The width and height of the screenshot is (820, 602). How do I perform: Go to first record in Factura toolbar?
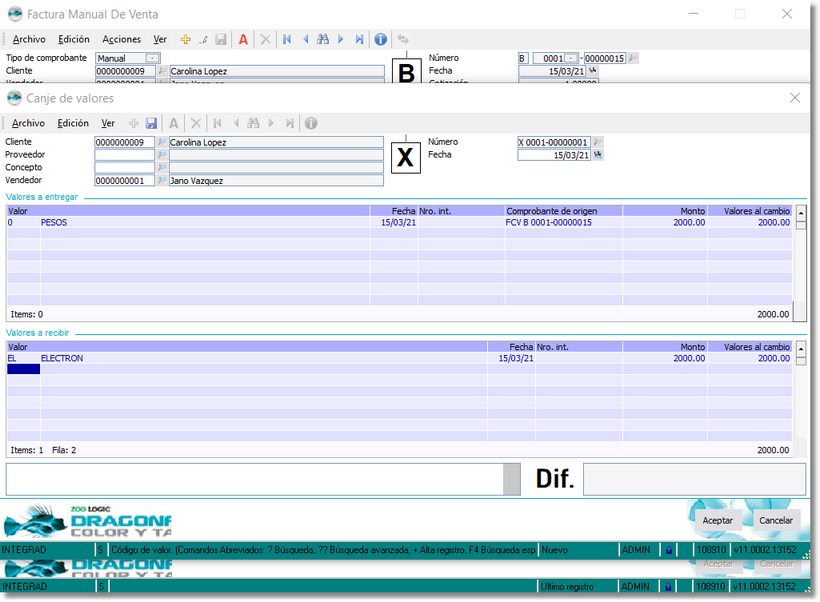tap(287, 39)
